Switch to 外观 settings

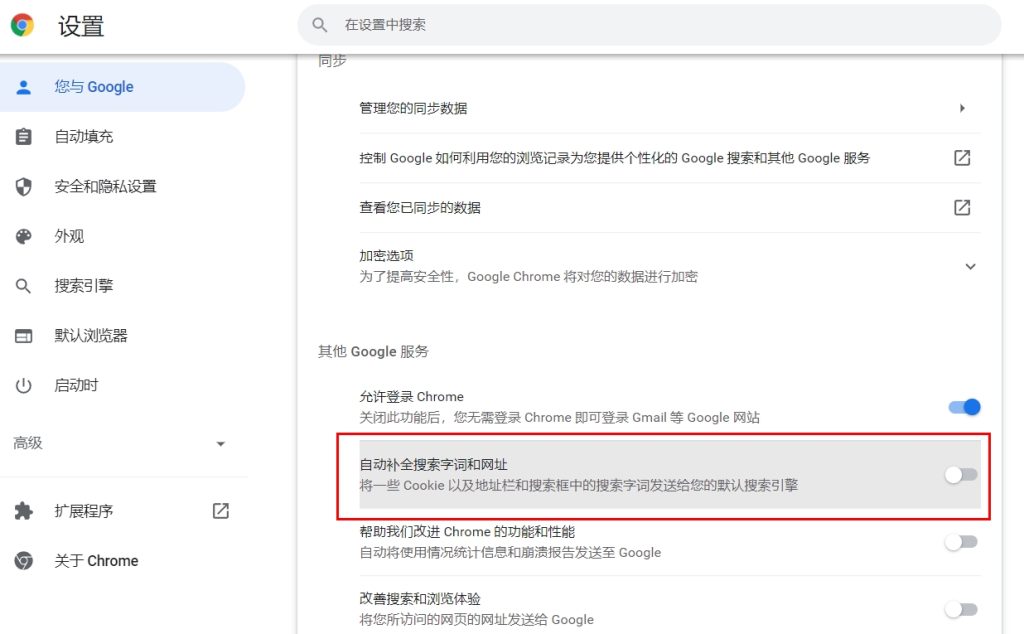point(69,236)
